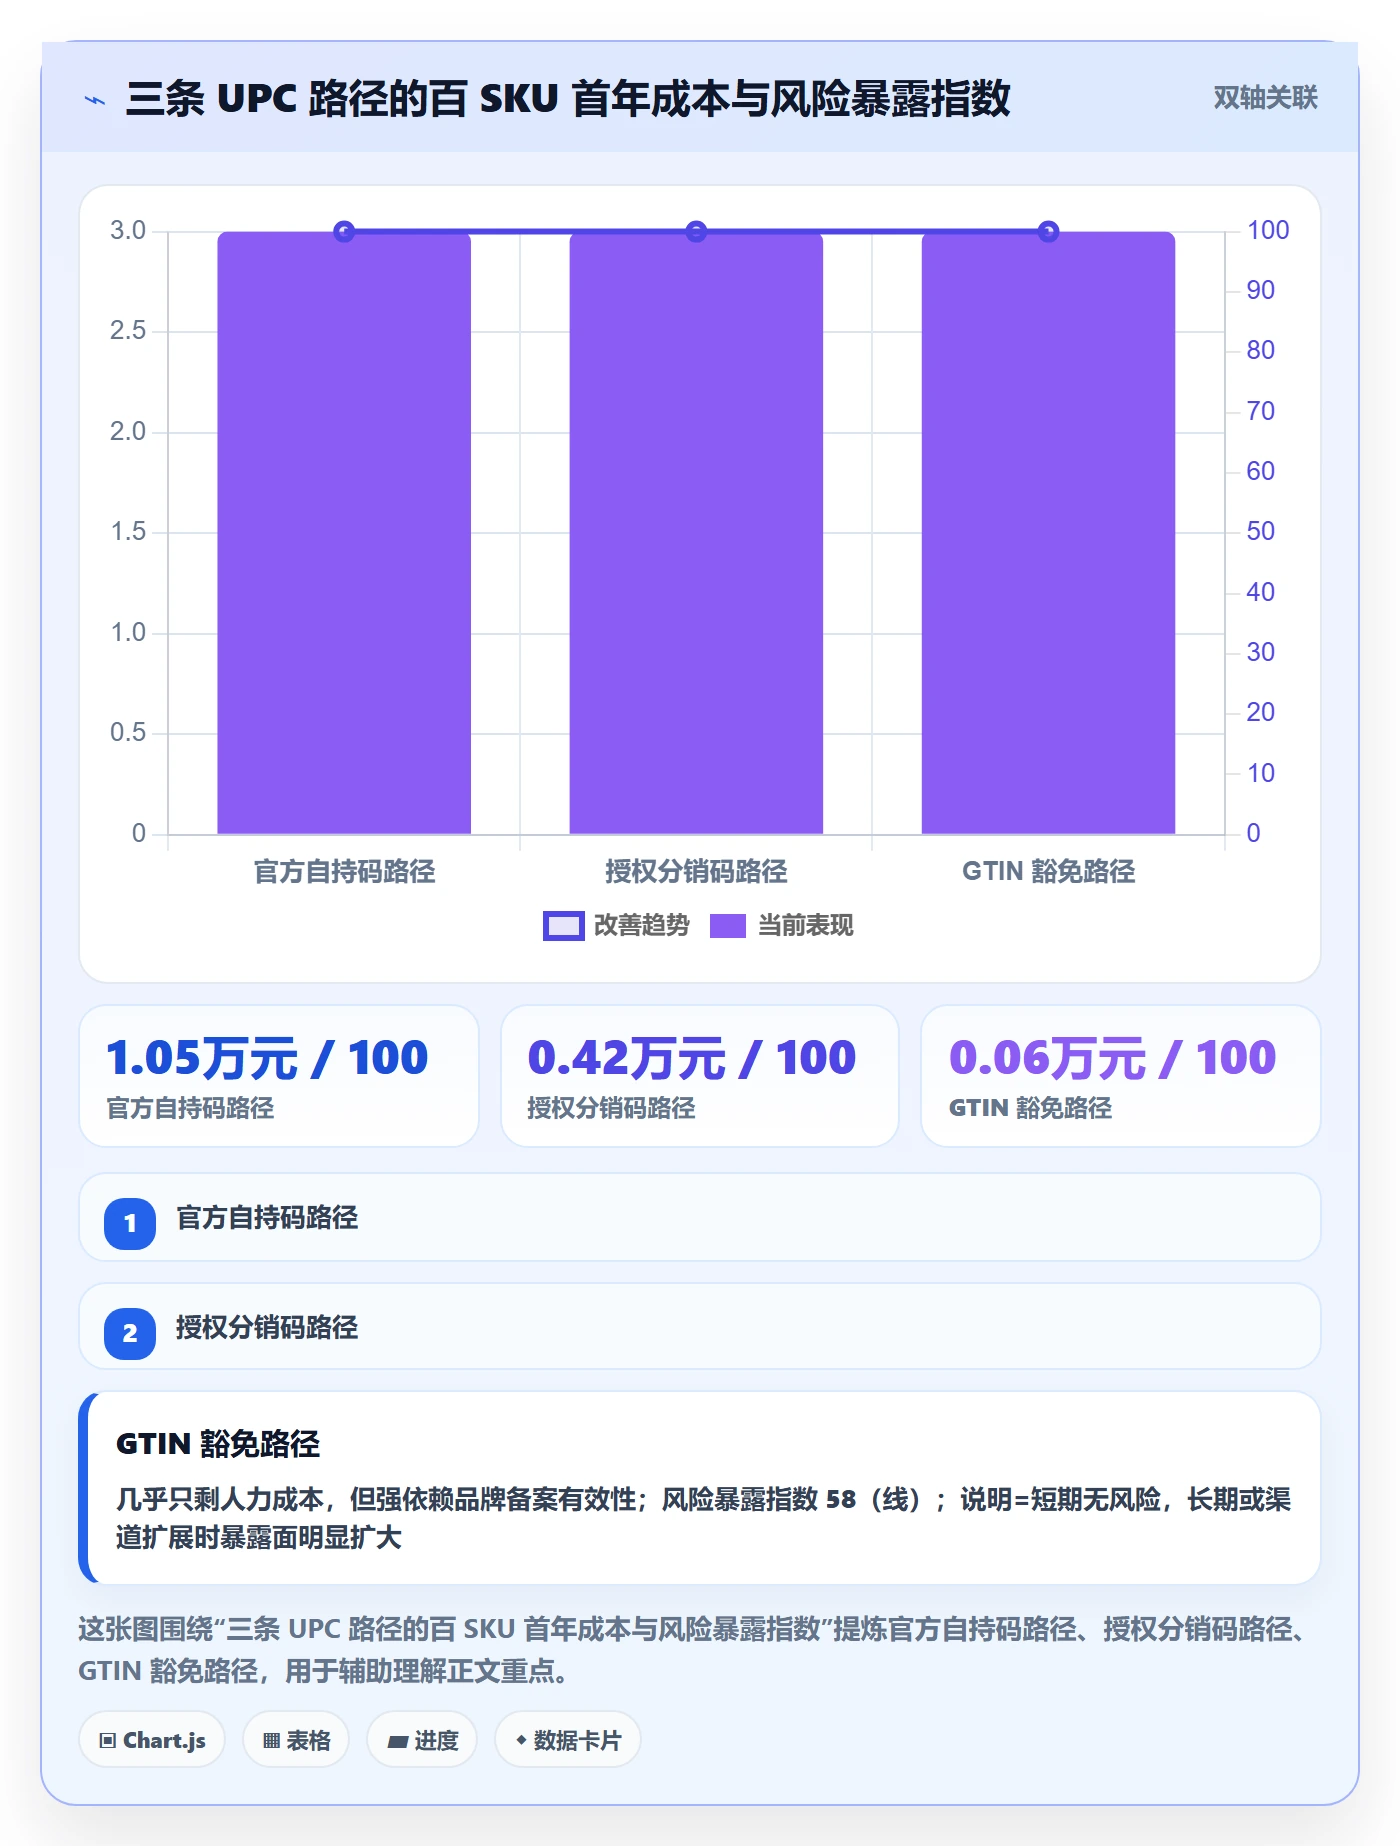Click the 50 right axis value
The width and height of the screenshot is (1400, 1846).
pyautogui.click(x=1260, y=532)
